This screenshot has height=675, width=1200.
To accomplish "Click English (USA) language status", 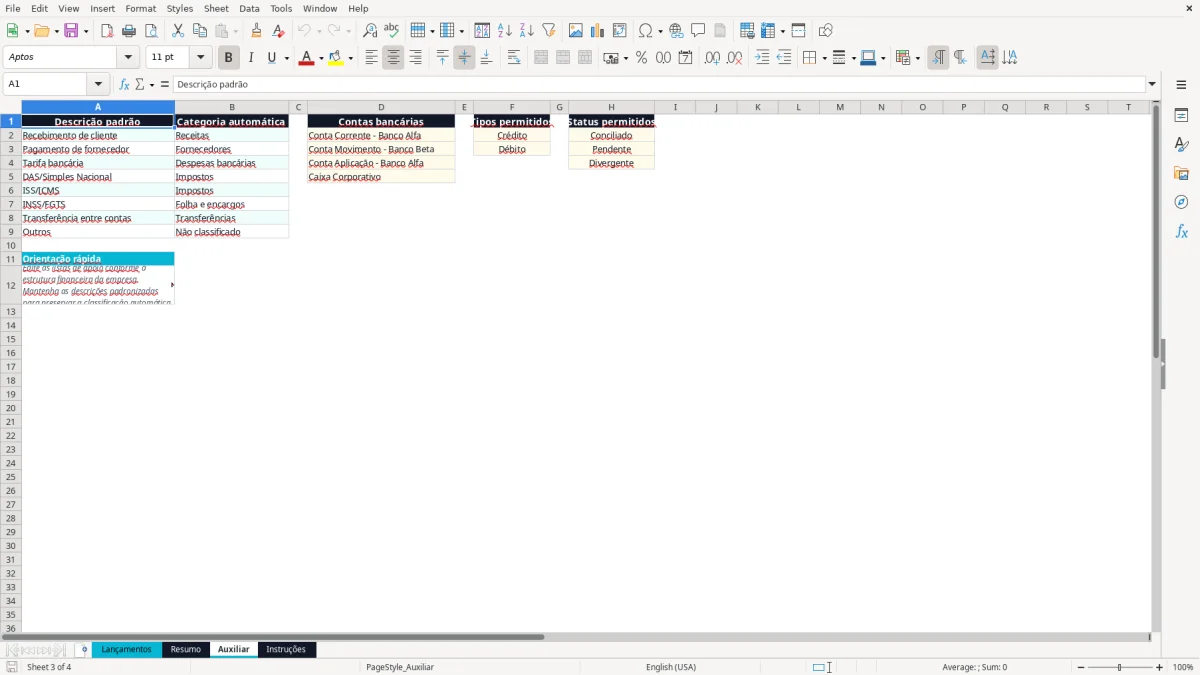I will pyautogui.click(x=671, y=667).
